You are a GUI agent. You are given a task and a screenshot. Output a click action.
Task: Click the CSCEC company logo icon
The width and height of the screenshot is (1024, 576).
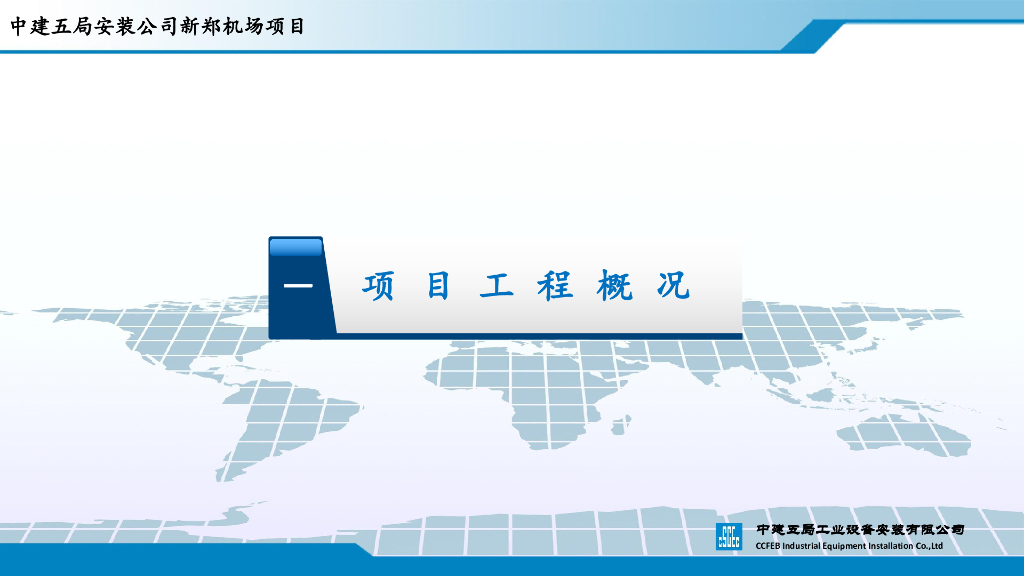[x=729, y=537]
